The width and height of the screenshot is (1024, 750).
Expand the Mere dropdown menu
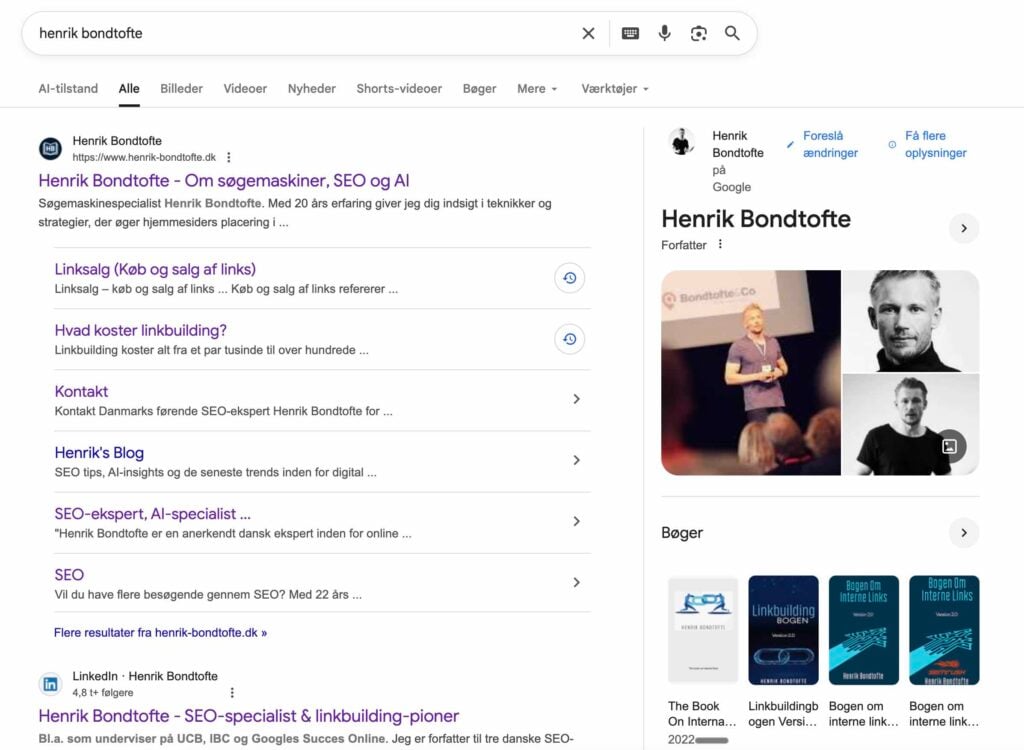[x=537, y=88]
